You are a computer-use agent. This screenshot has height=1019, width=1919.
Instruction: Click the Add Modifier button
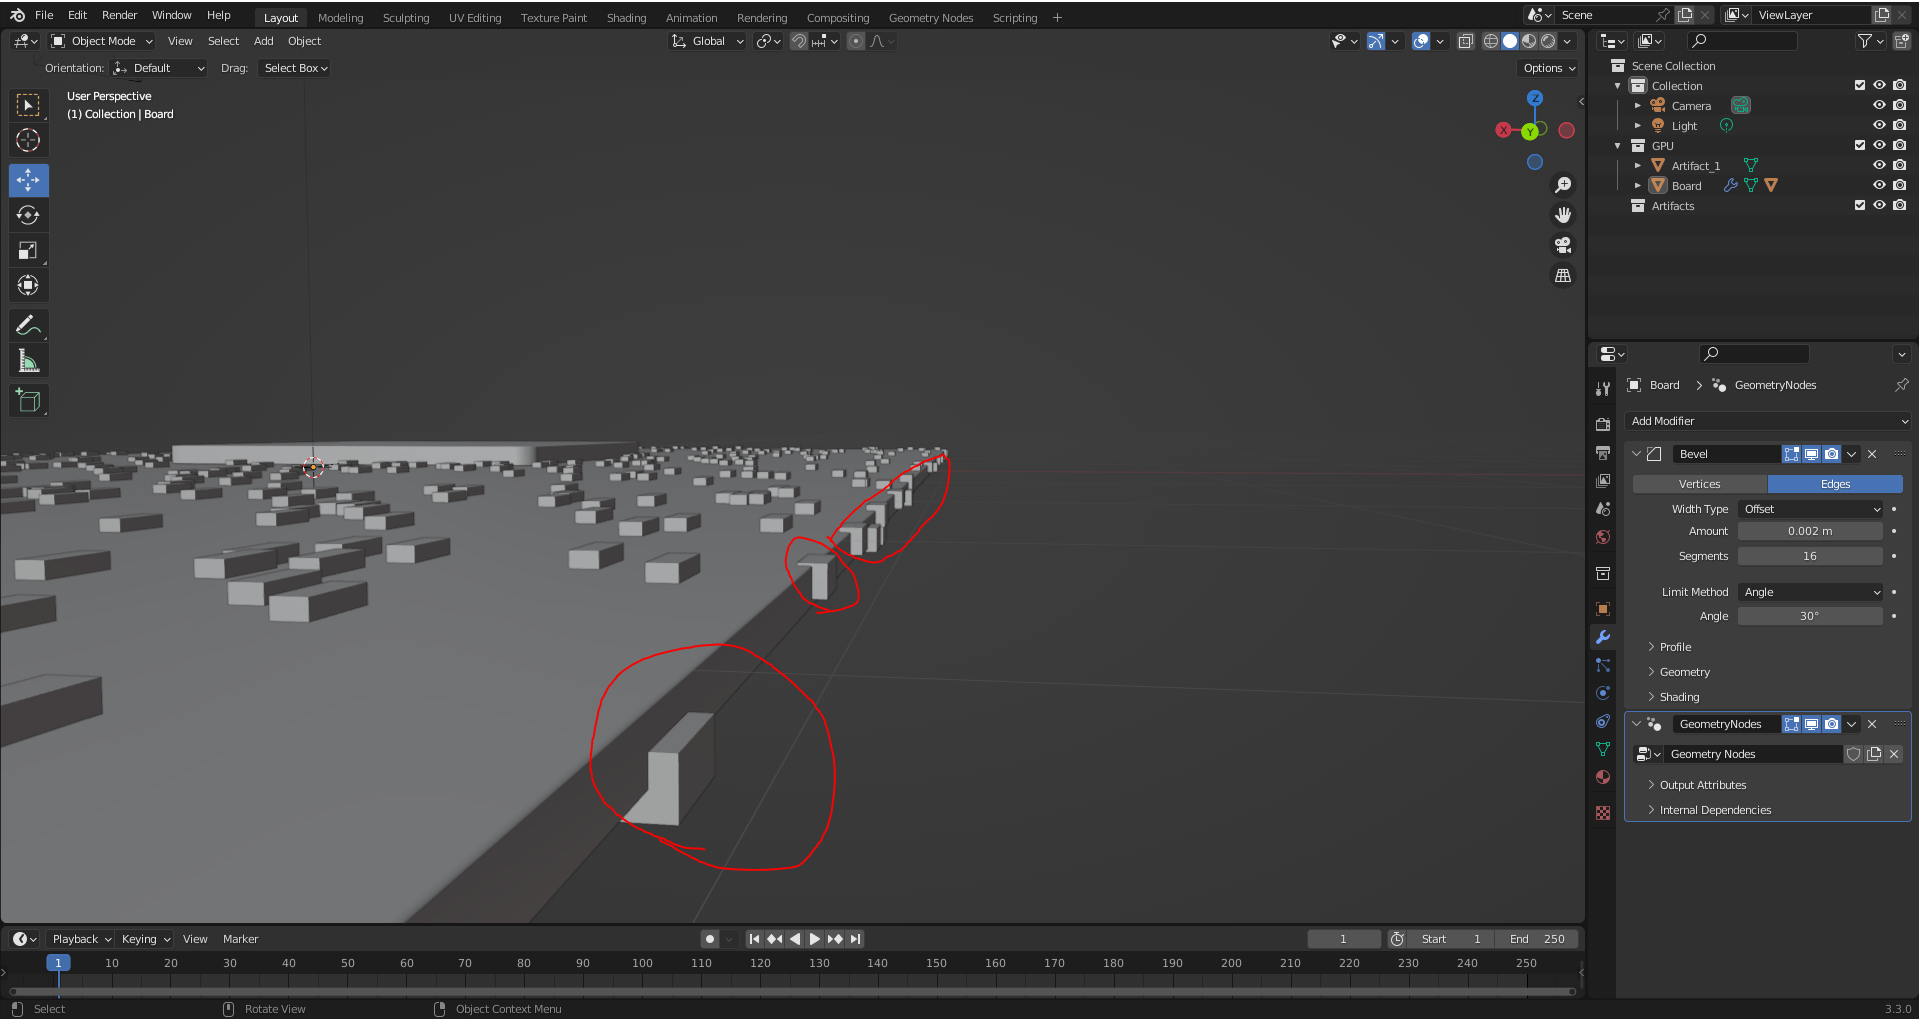point(1766,420)
